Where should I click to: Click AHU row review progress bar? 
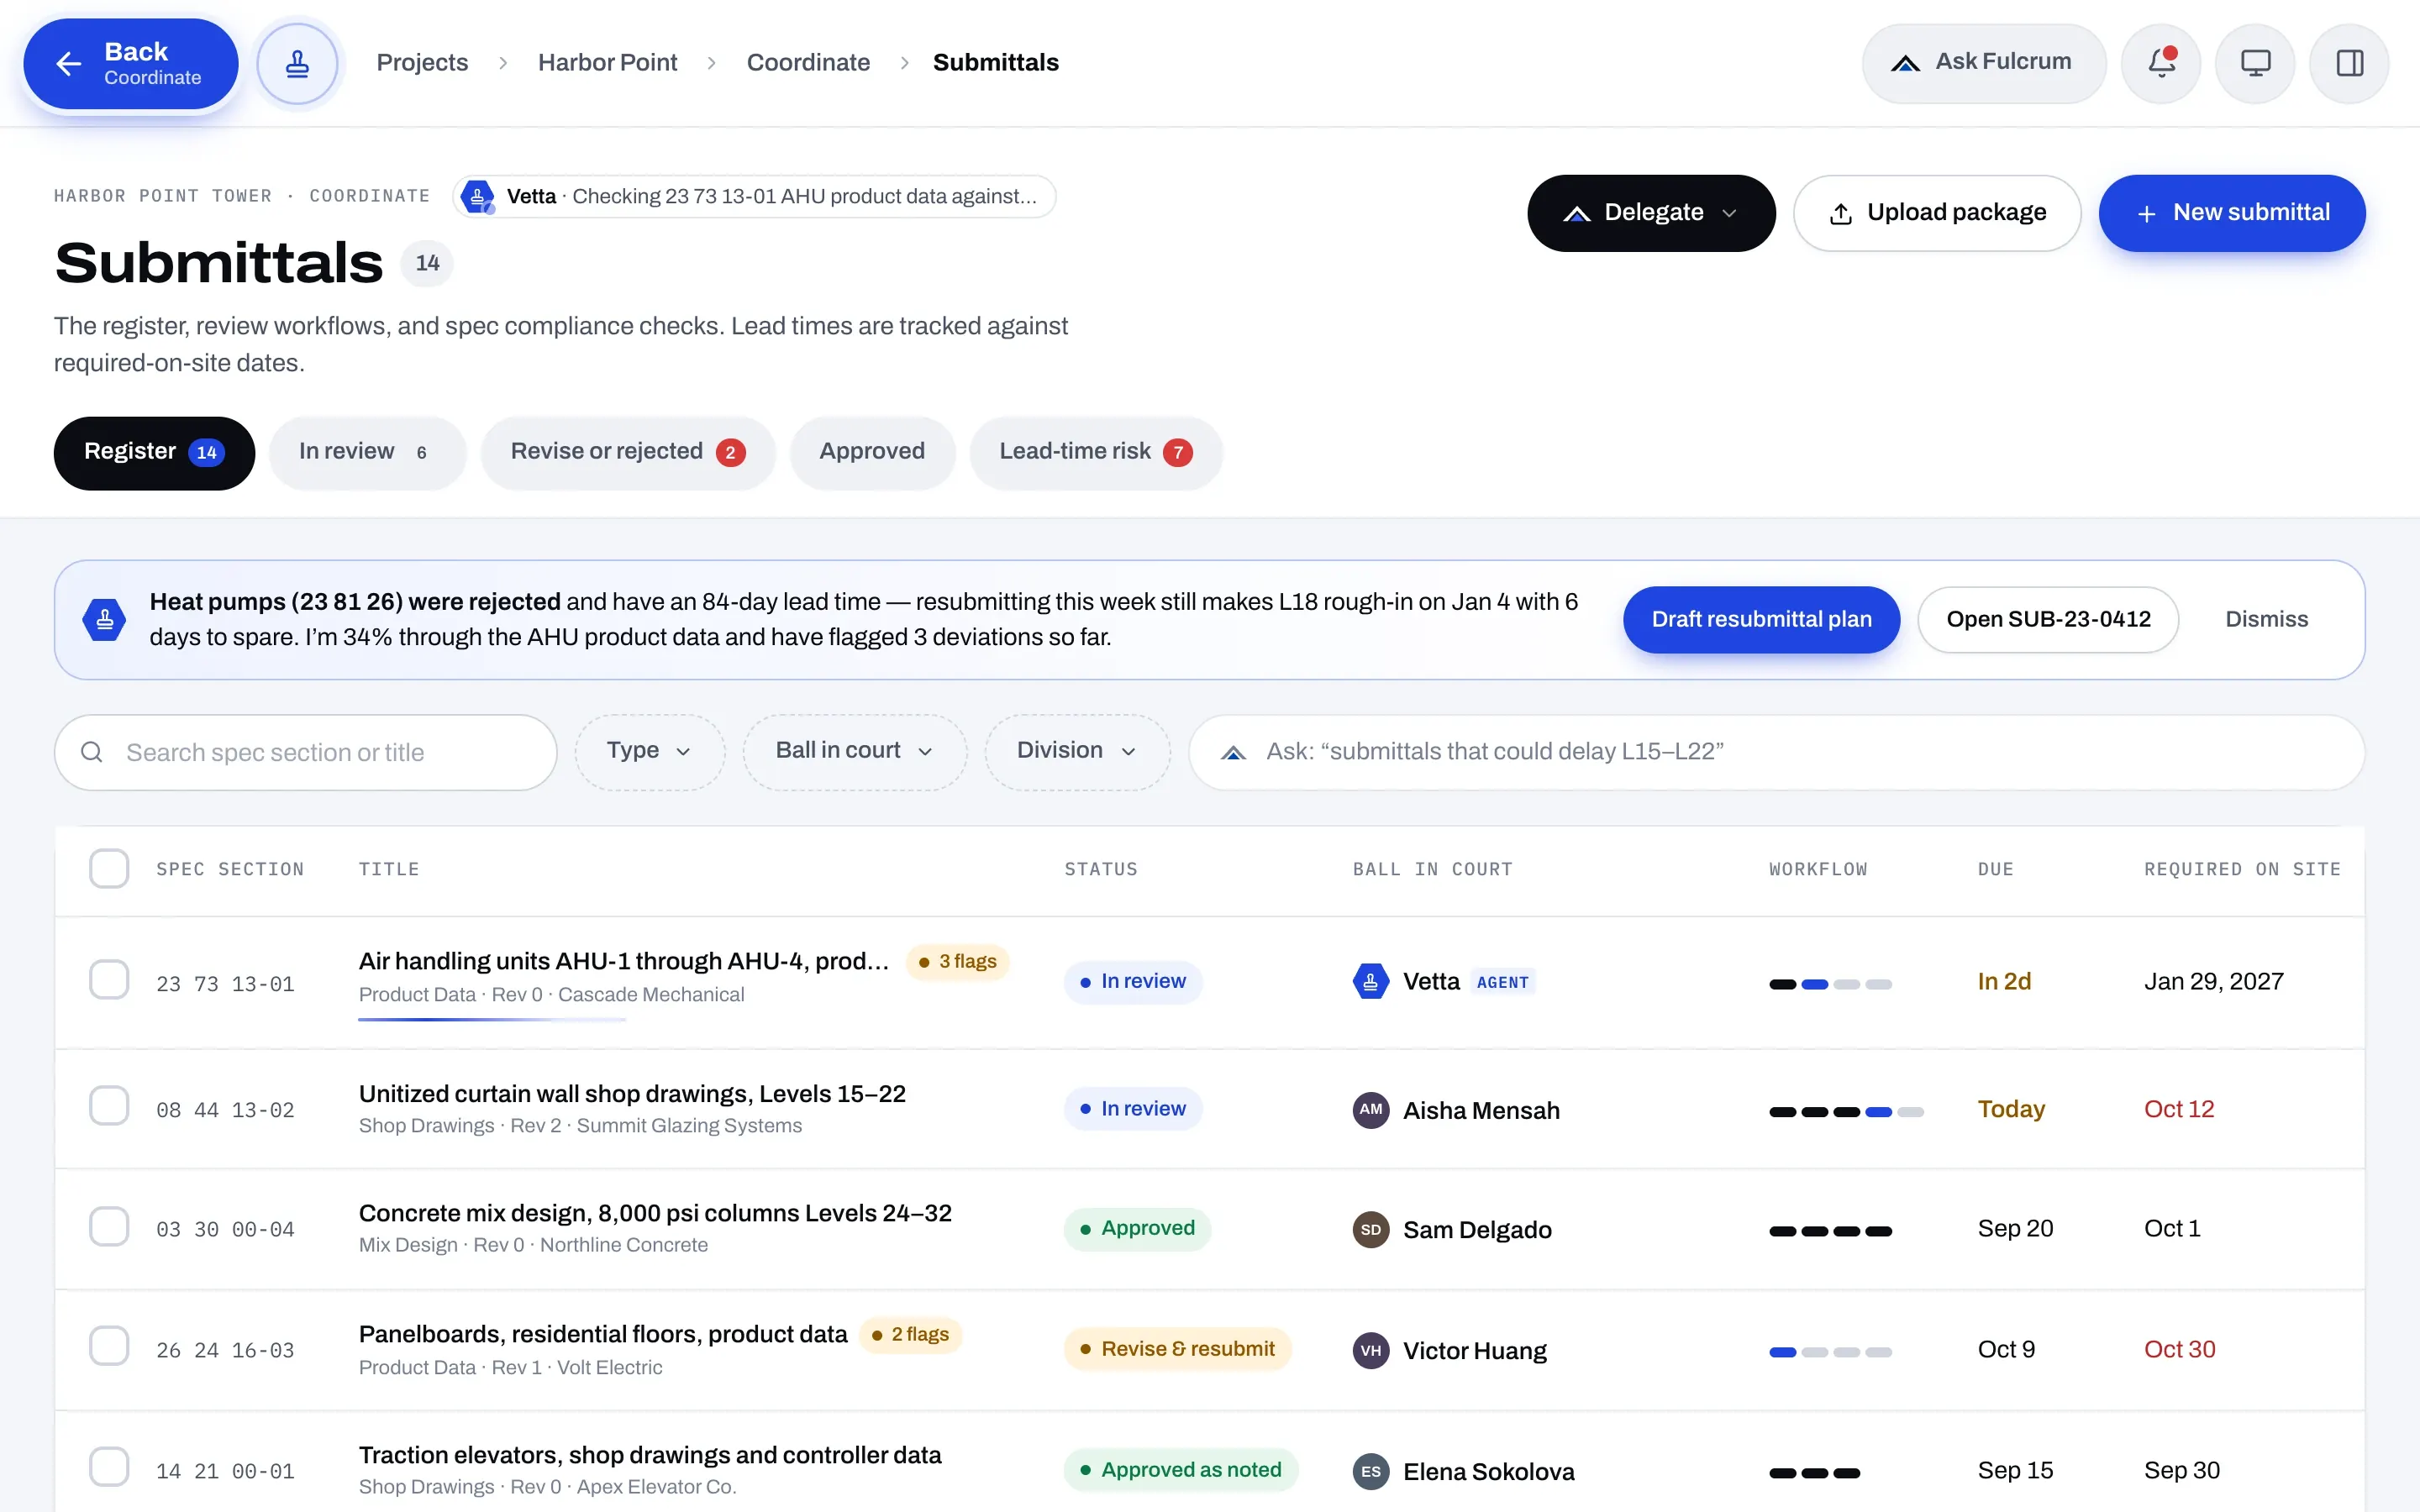click(492, 1019)
